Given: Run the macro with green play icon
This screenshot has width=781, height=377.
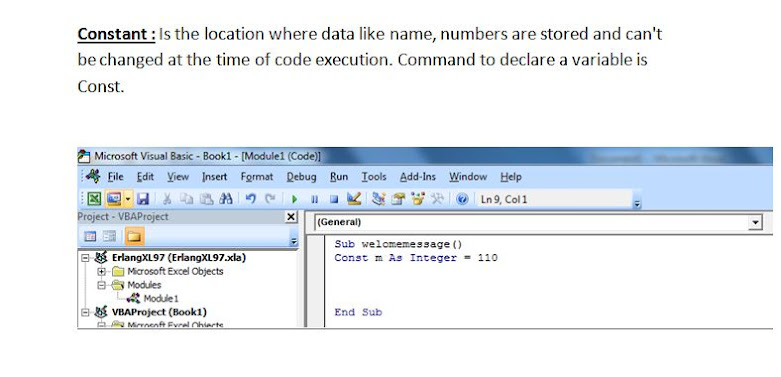Looking at the screenshot, I should 294,200.
